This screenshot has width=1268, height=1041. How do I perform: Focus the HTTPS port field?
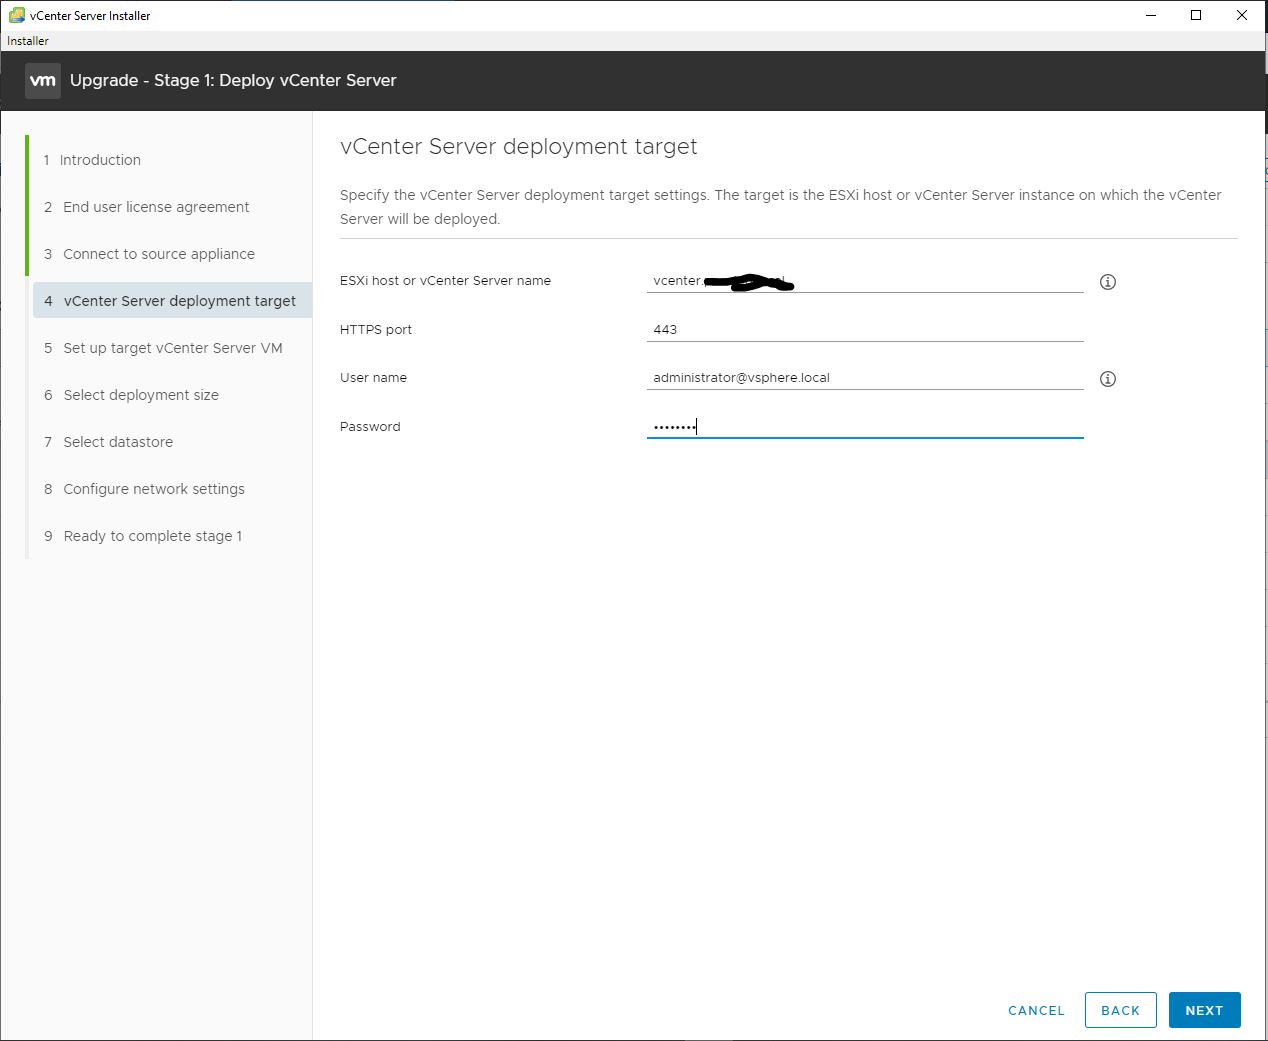pos(865,329)
